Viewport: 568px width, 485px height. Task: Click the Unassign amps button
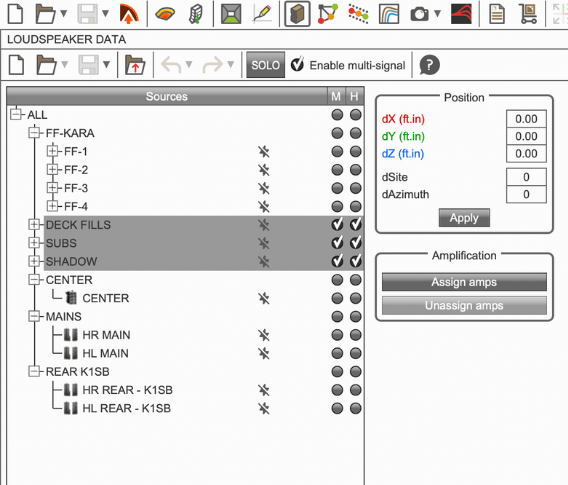click(464, 306)
